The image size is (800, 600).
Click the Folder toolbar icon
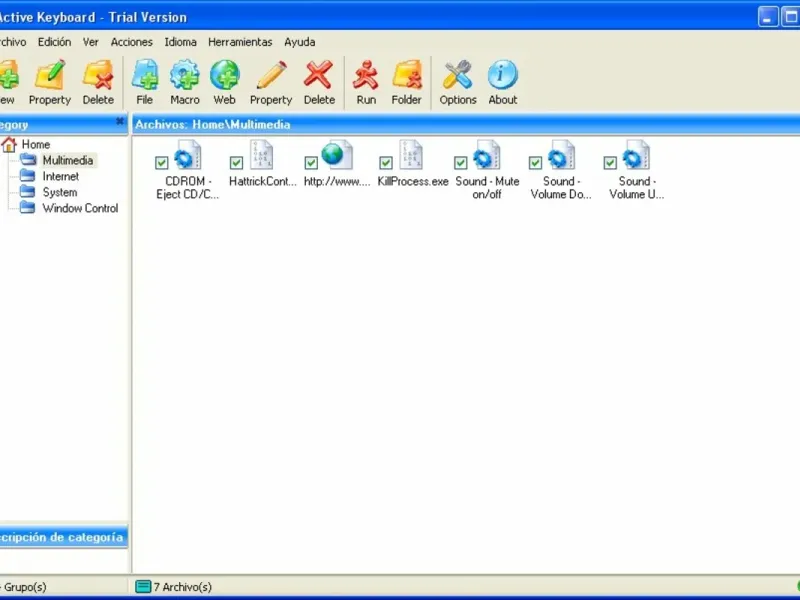[407, 75]
